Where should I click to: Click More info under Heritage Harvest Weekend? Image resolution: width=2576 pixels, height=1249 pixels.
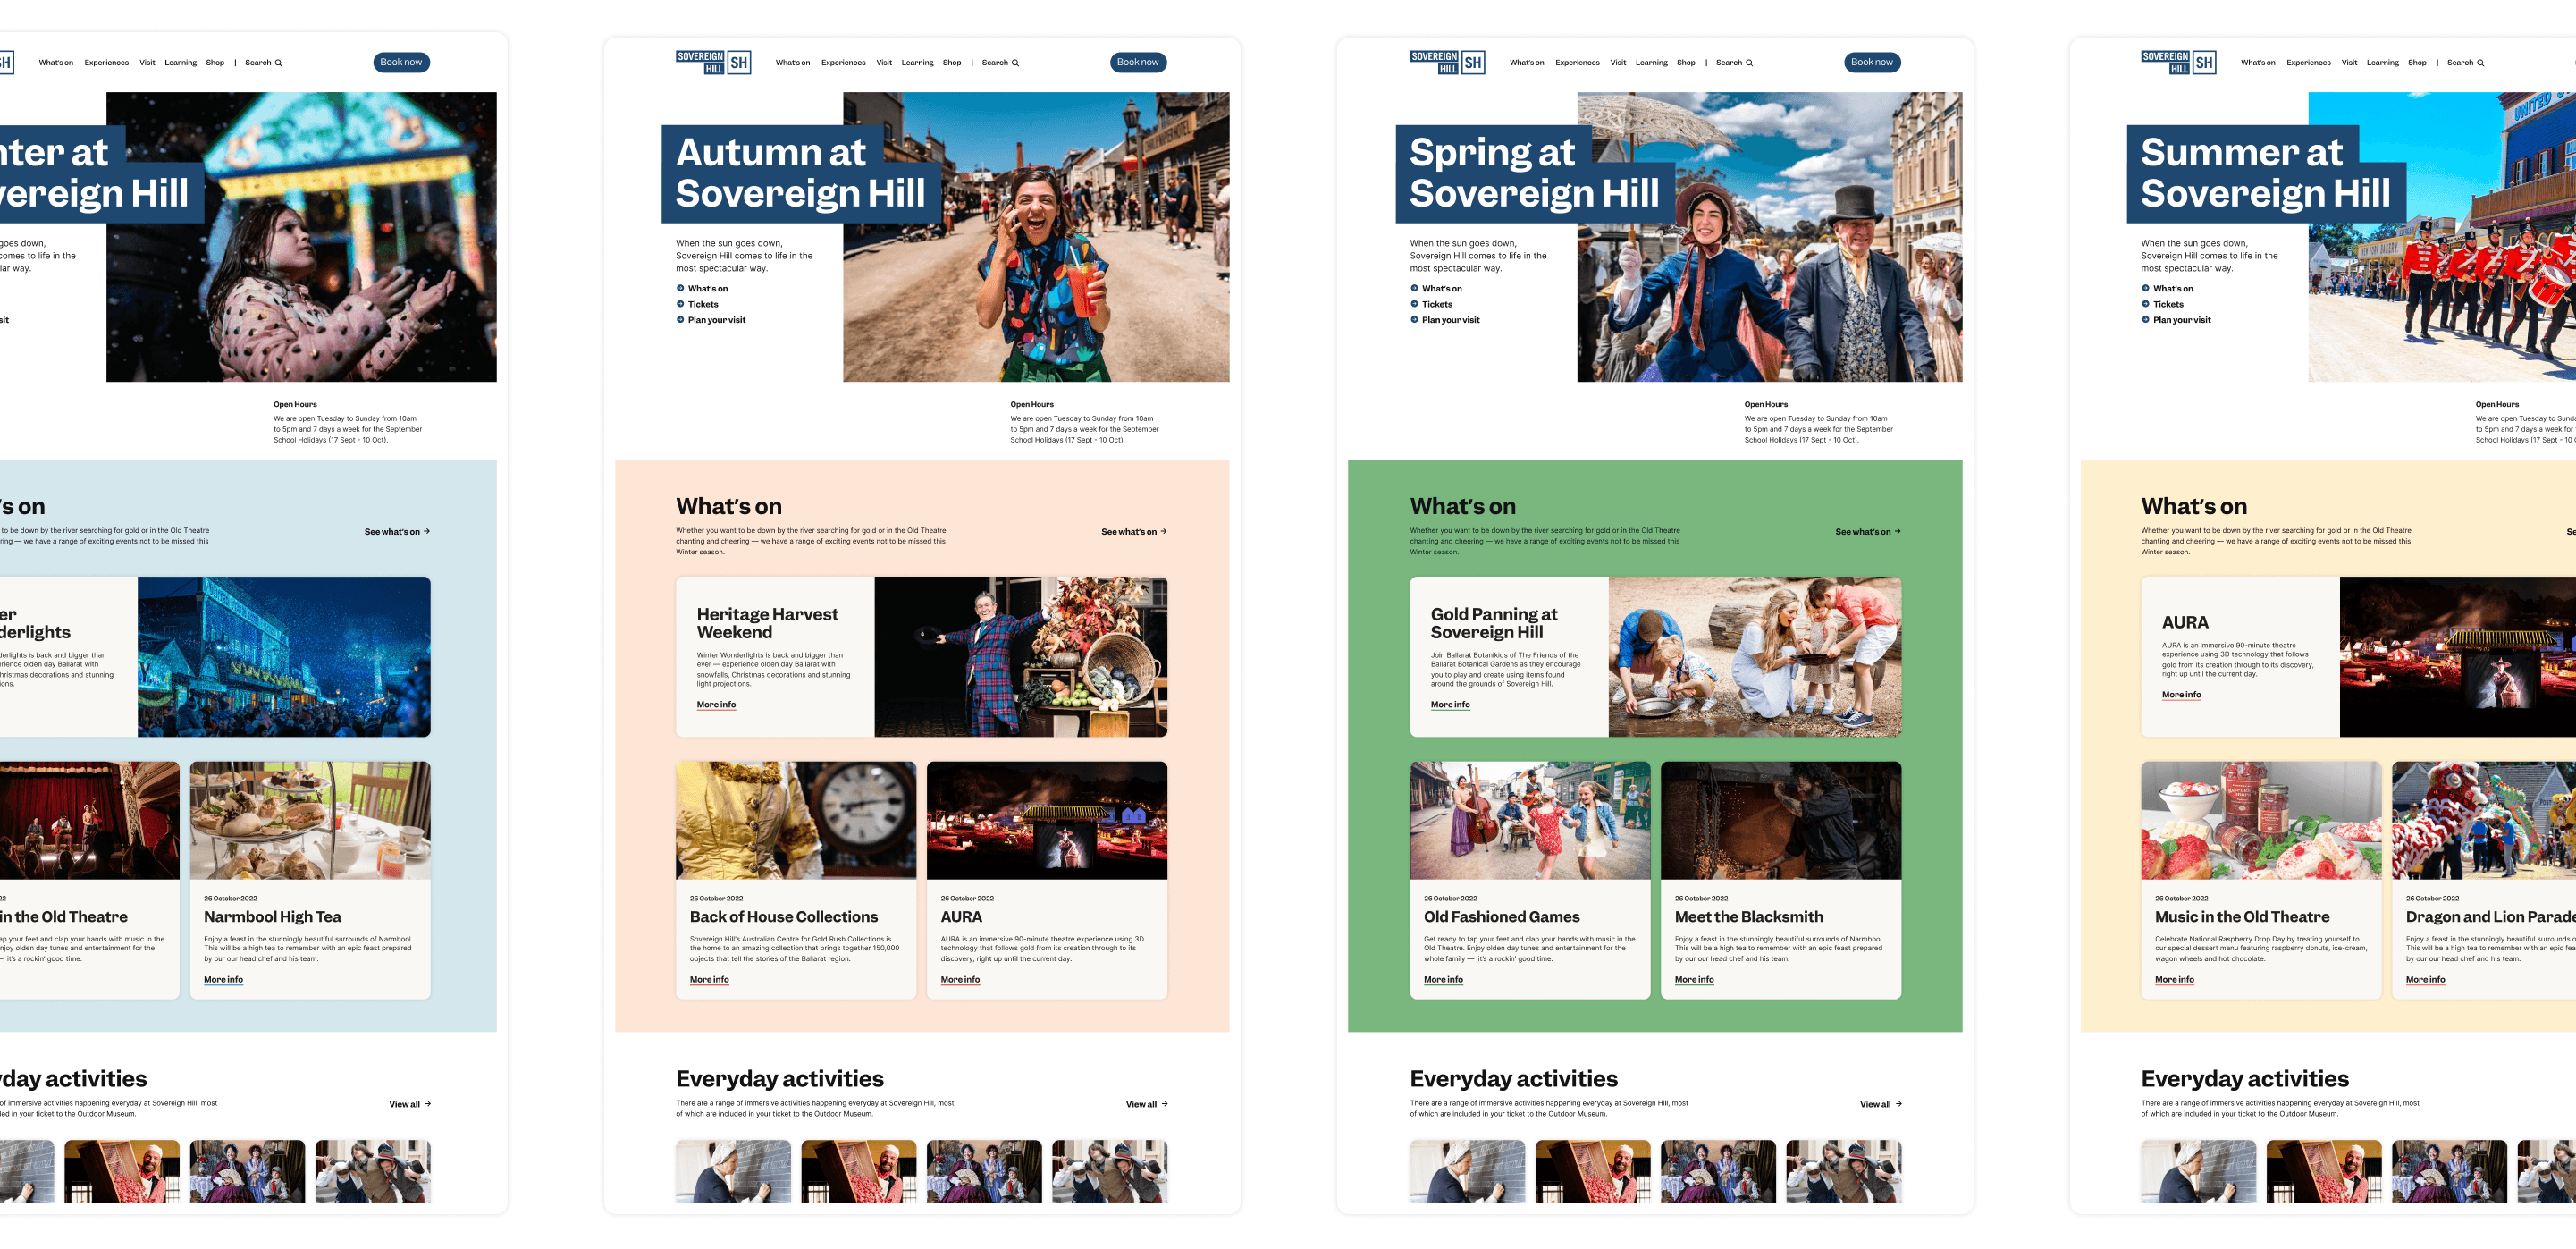[x=716, y=705]
